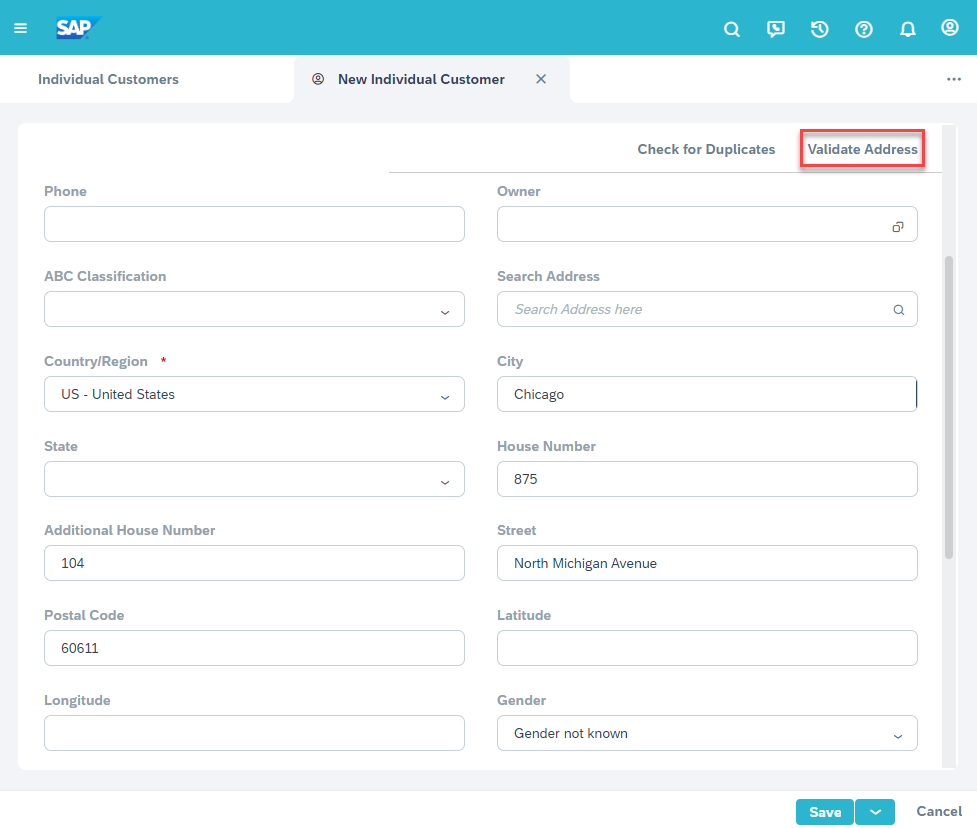
Task: Open the hamburger navigation menu
Action: 20,28
